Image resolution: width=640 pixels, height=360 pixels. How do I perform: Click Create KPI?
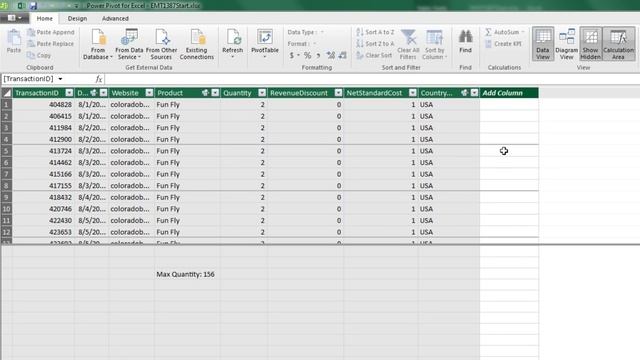click(504, 44)
